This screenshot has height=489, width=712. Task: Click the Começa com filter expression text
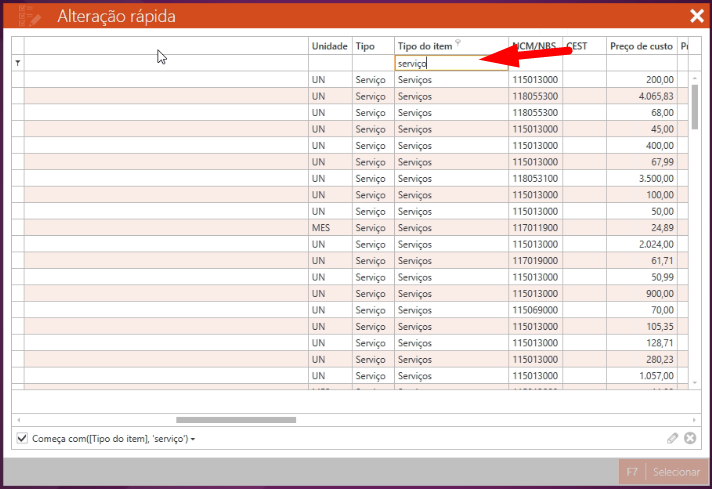tap(110, 438)
